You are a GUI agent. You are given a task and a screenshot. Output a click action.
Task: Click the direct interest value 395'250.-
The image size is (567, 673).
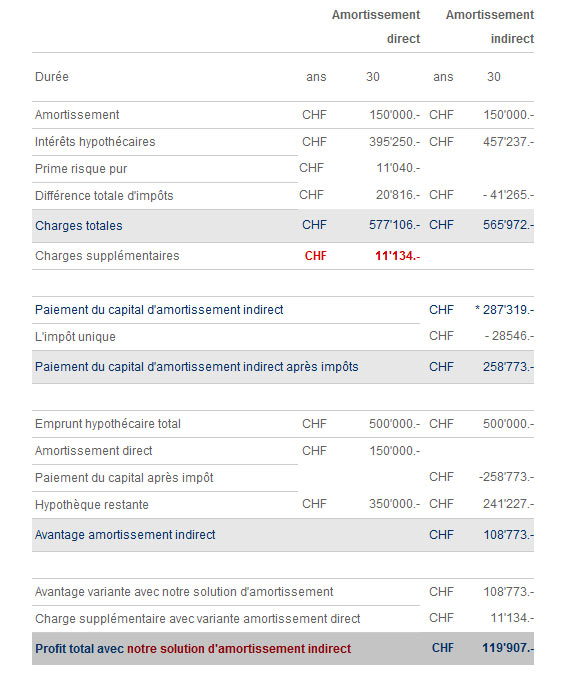coord(394,142)
